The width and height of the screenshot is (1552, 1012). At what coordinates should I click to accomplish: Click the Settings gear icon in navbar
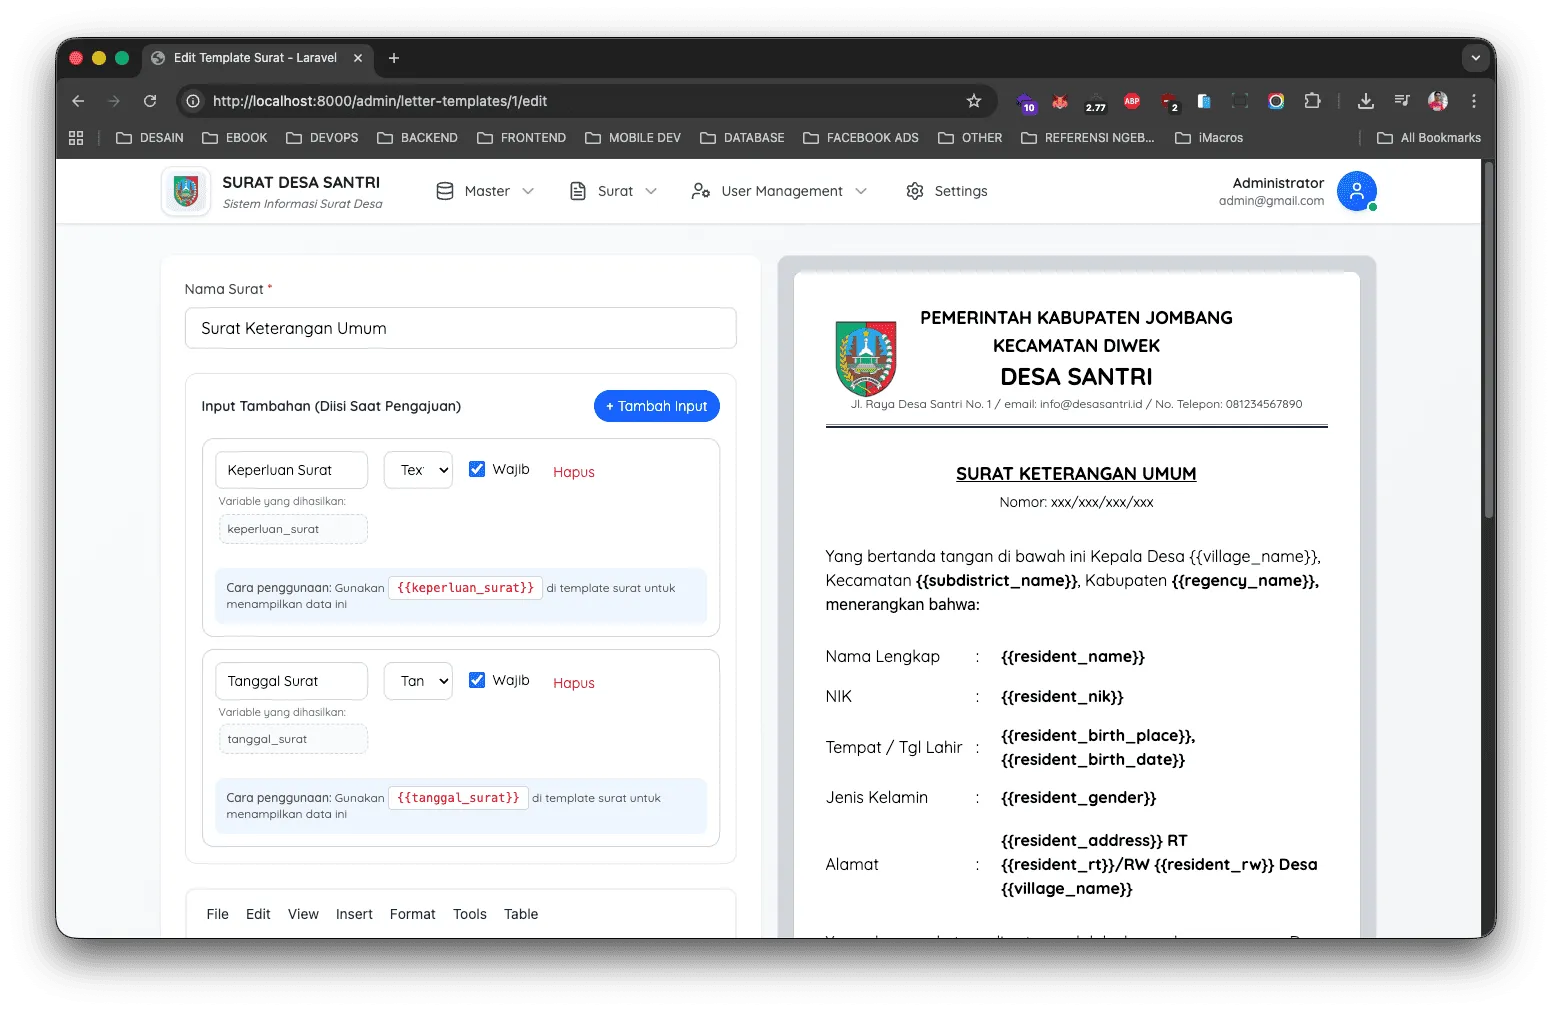914,191
